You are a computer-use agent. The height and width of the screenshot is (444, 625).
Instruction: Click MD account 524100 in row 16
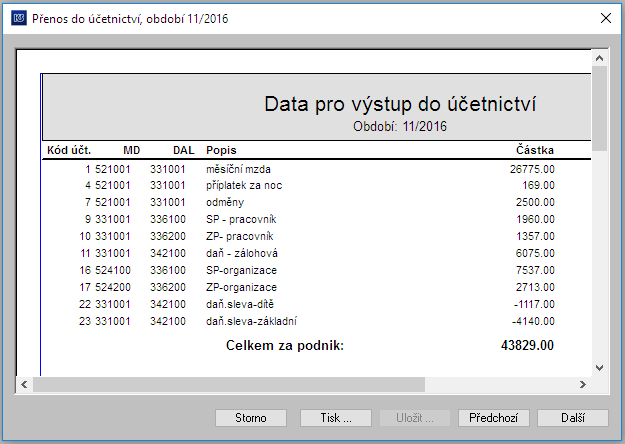point(113,270)
